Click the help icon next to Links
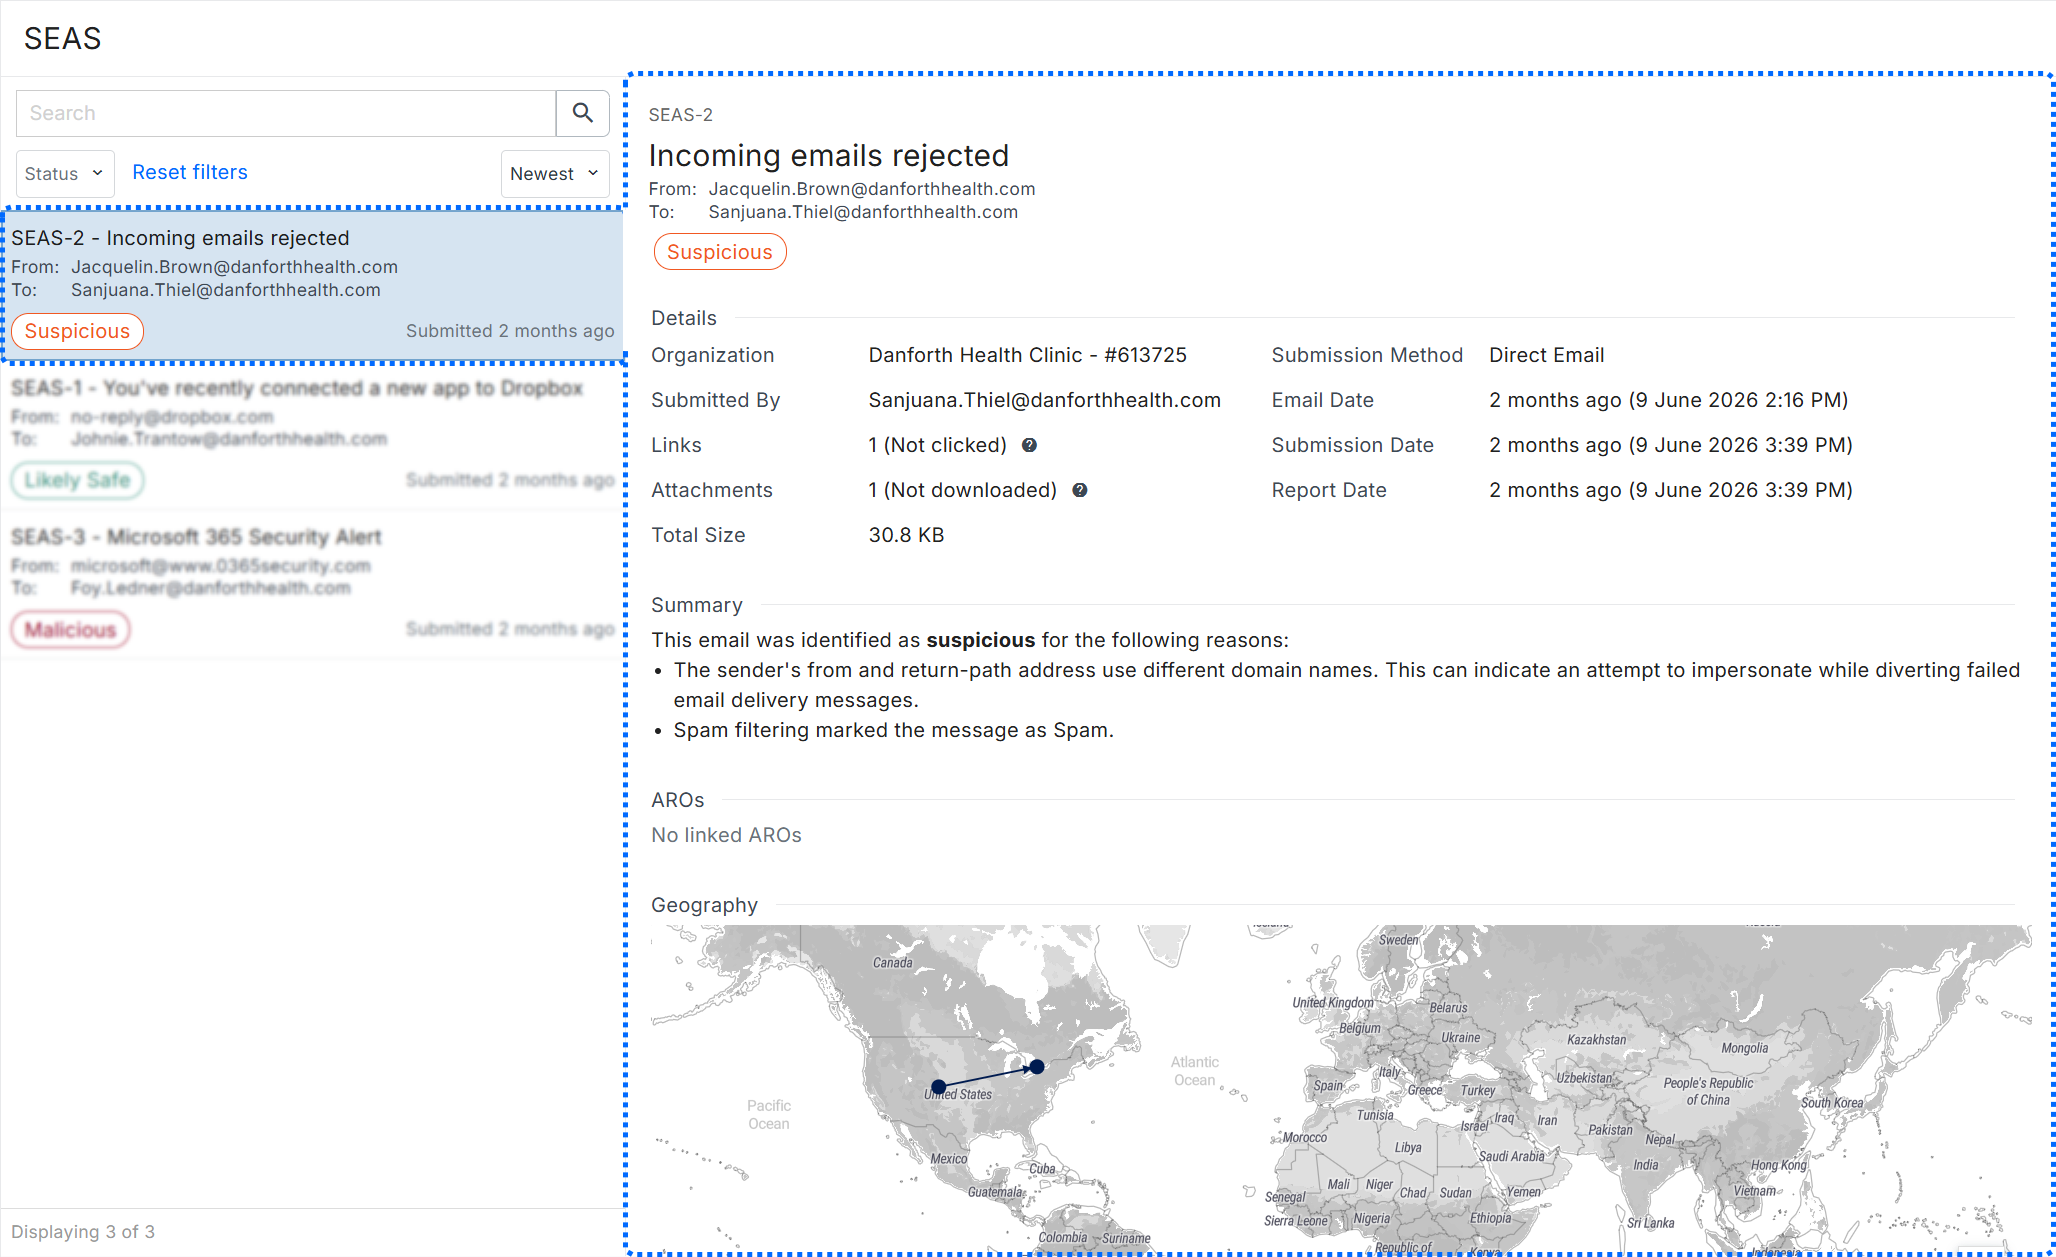 point(1029,445)
